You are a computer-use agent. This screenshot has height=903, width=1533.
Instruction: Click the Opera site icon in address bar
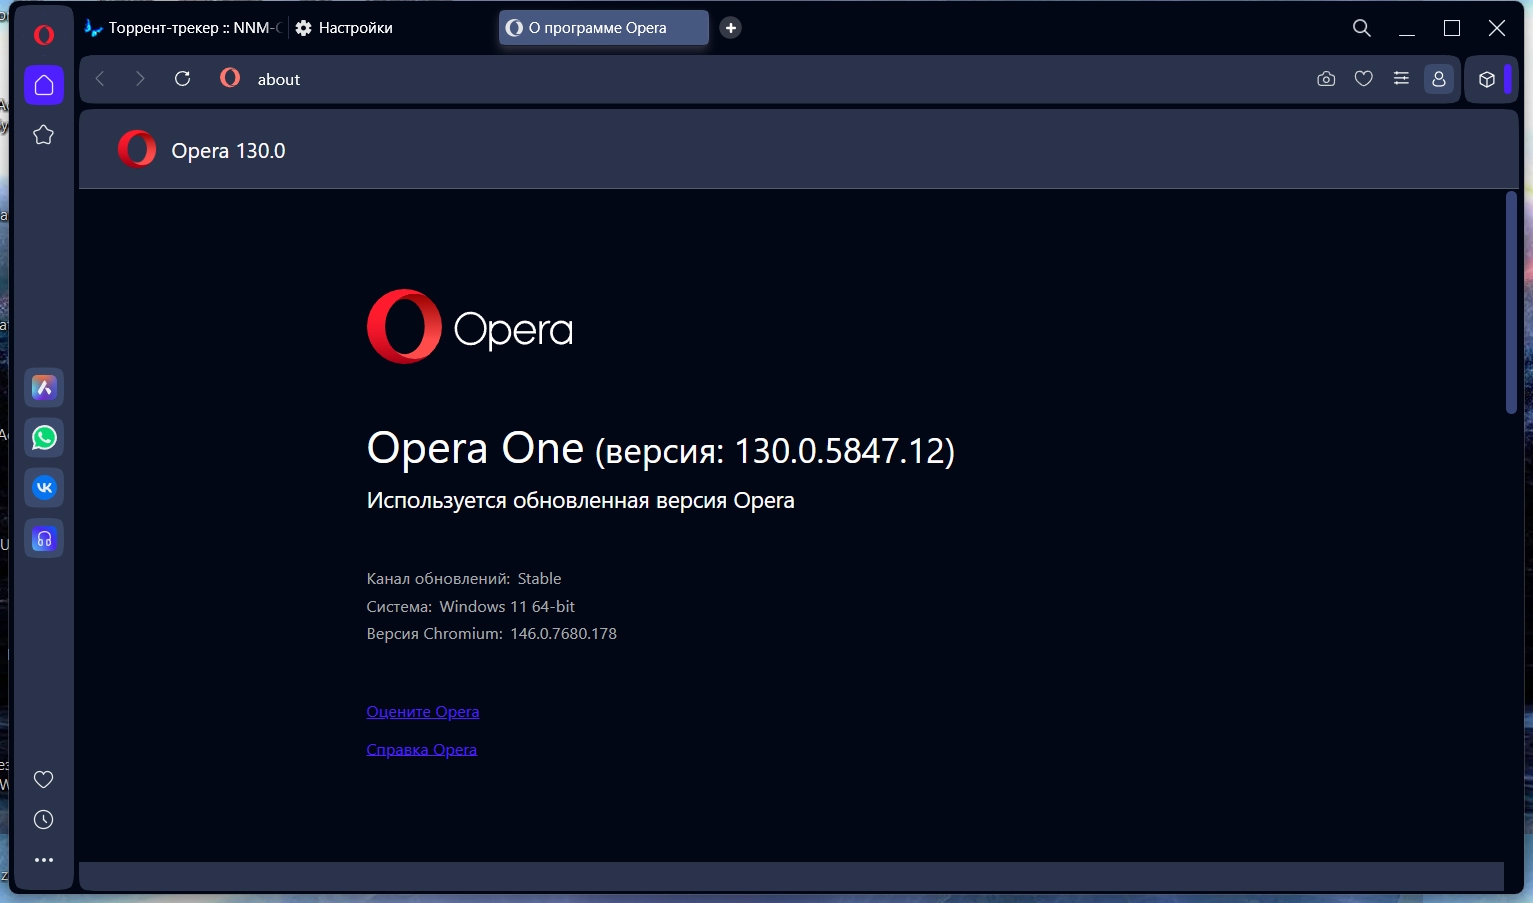click(230, 78)
